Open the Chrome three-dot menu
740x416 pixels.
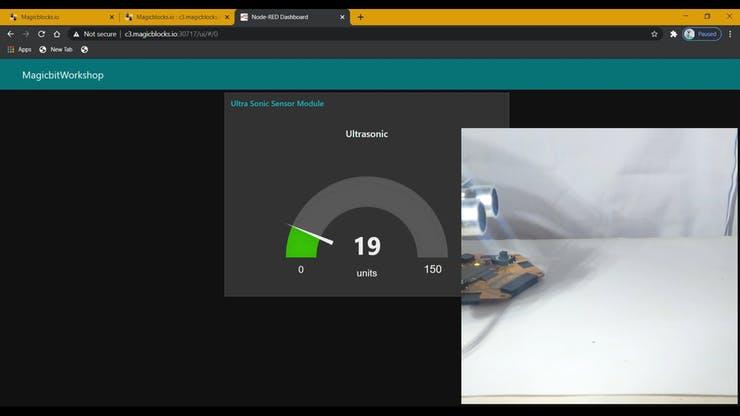point(730,33)
